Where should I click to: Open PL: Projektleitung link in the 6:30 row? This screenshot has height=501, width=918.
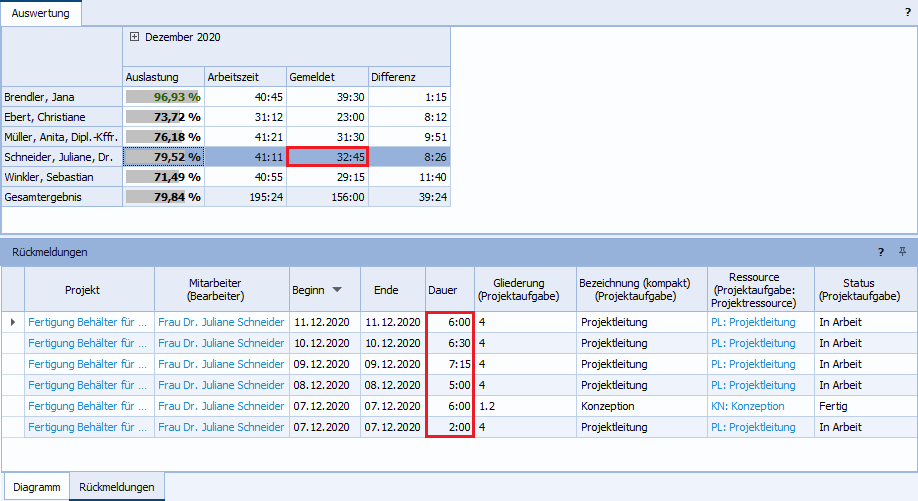pyautogui.click(x=753, y=343)
